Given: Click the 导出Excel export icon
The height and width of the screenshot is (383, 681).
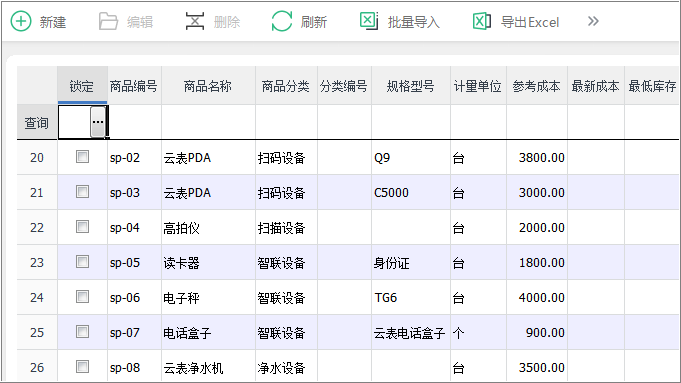Looking at the screenshot, I should coord(482,21).
